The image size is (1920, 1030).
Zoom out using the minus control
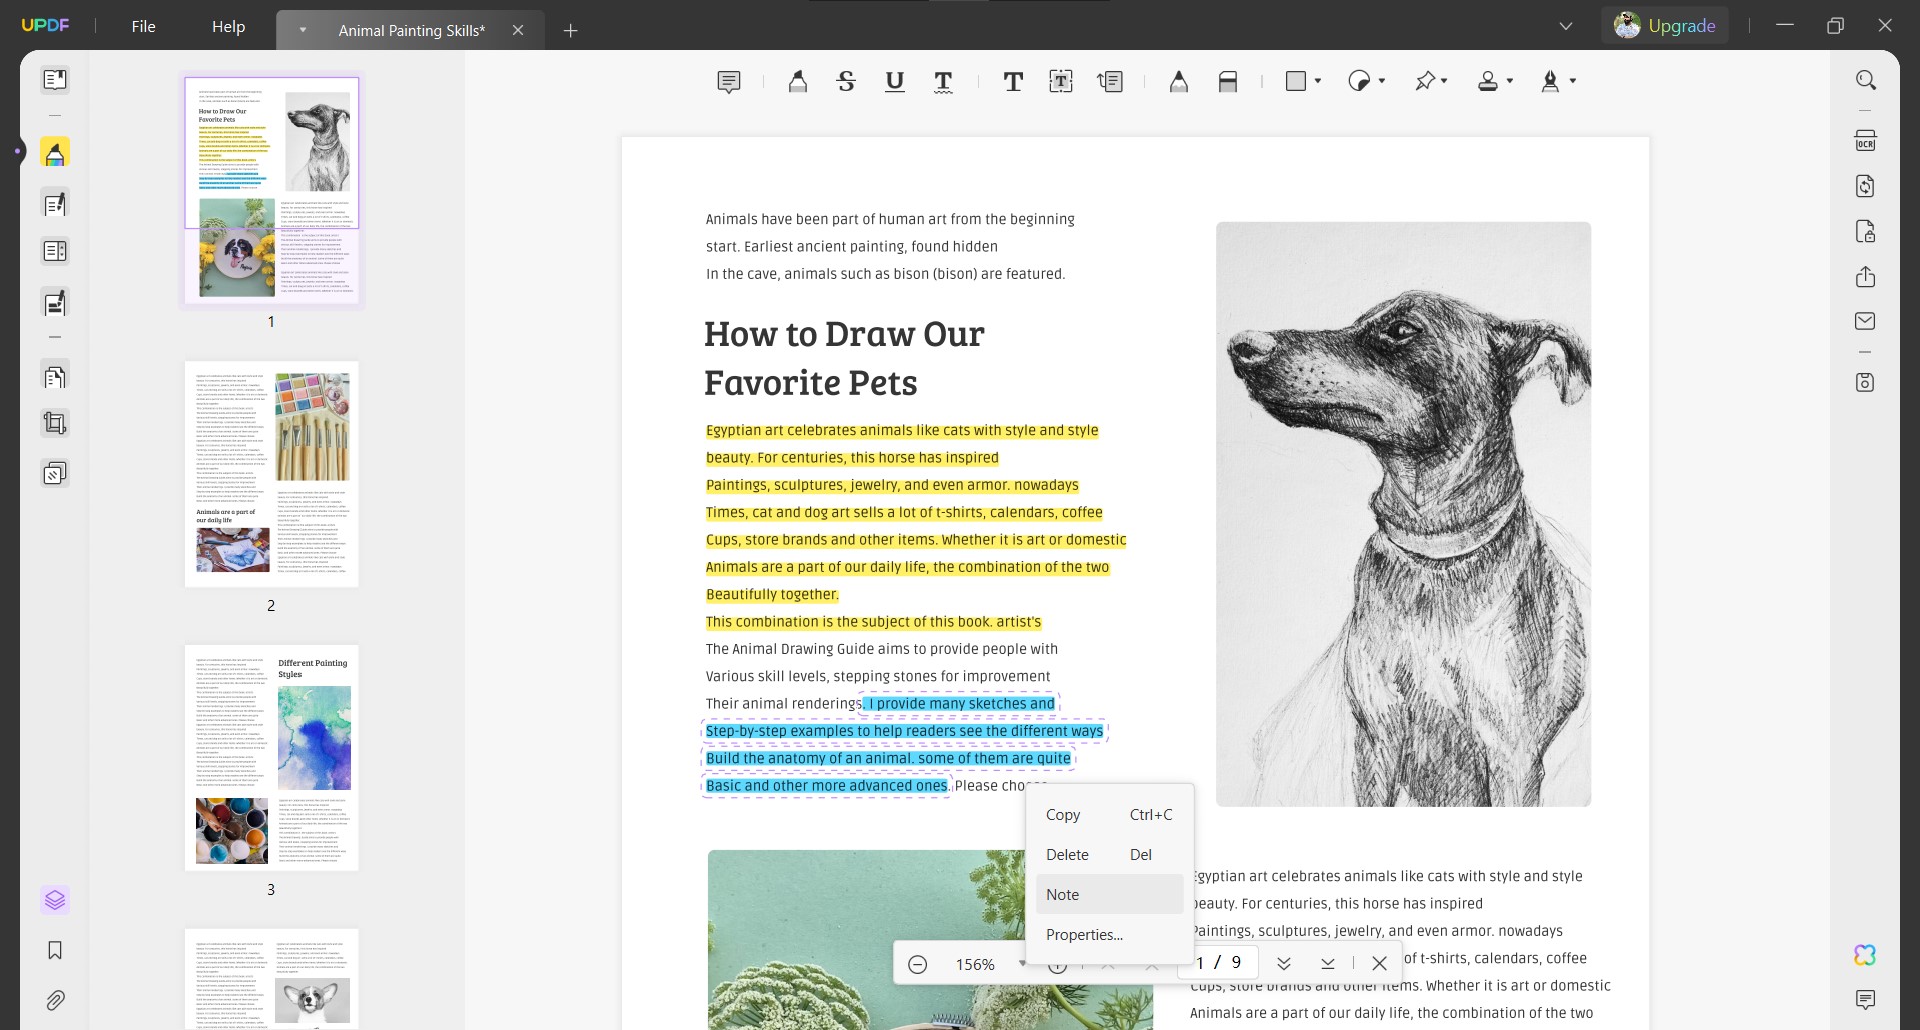pos(917,964)
